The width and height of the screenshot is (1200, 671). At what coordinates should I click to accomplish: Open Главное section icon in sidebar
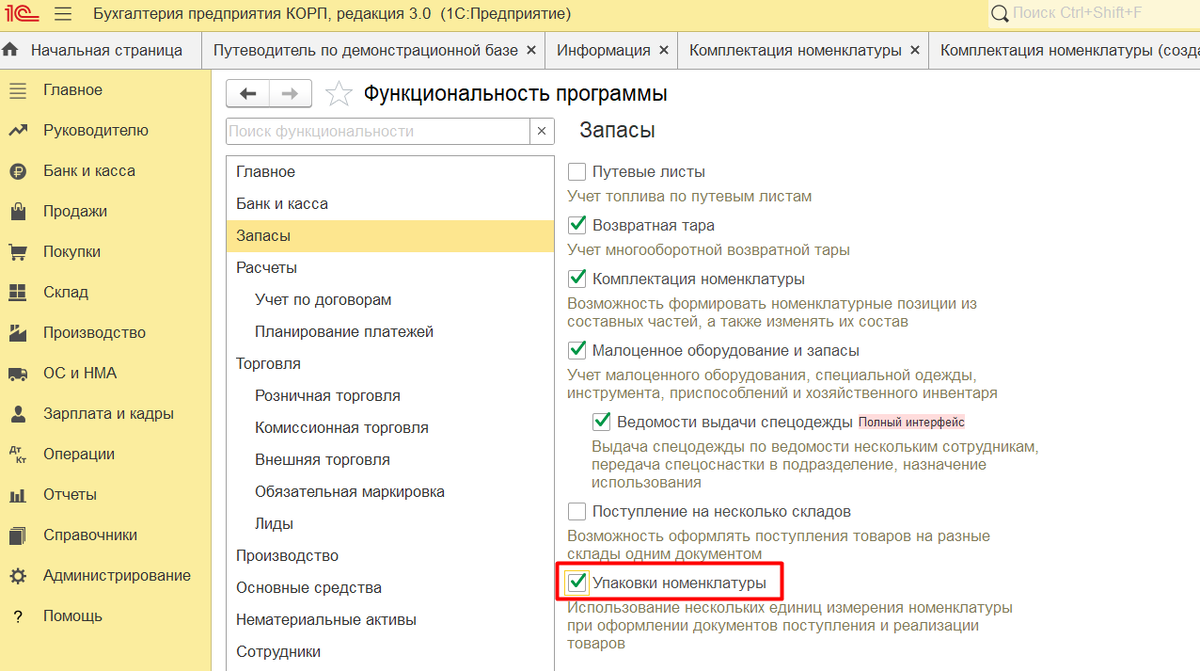pyautogui.click(x=17, y=90)
